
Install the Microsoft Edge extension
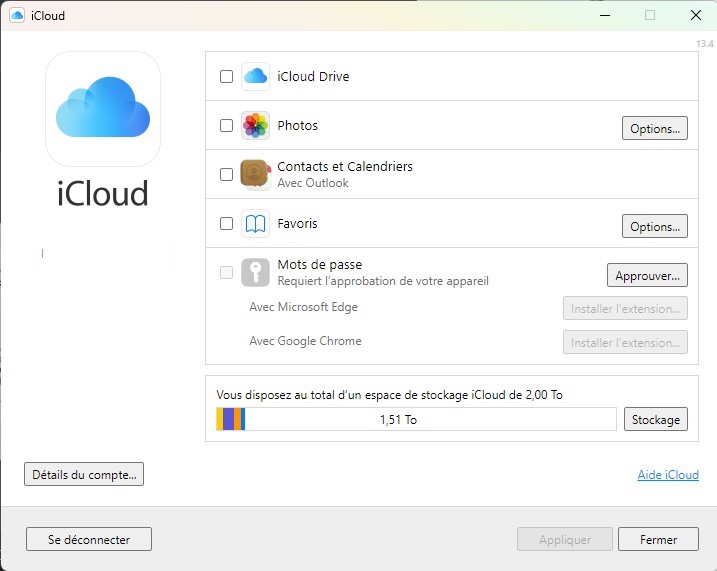point(625,309)
